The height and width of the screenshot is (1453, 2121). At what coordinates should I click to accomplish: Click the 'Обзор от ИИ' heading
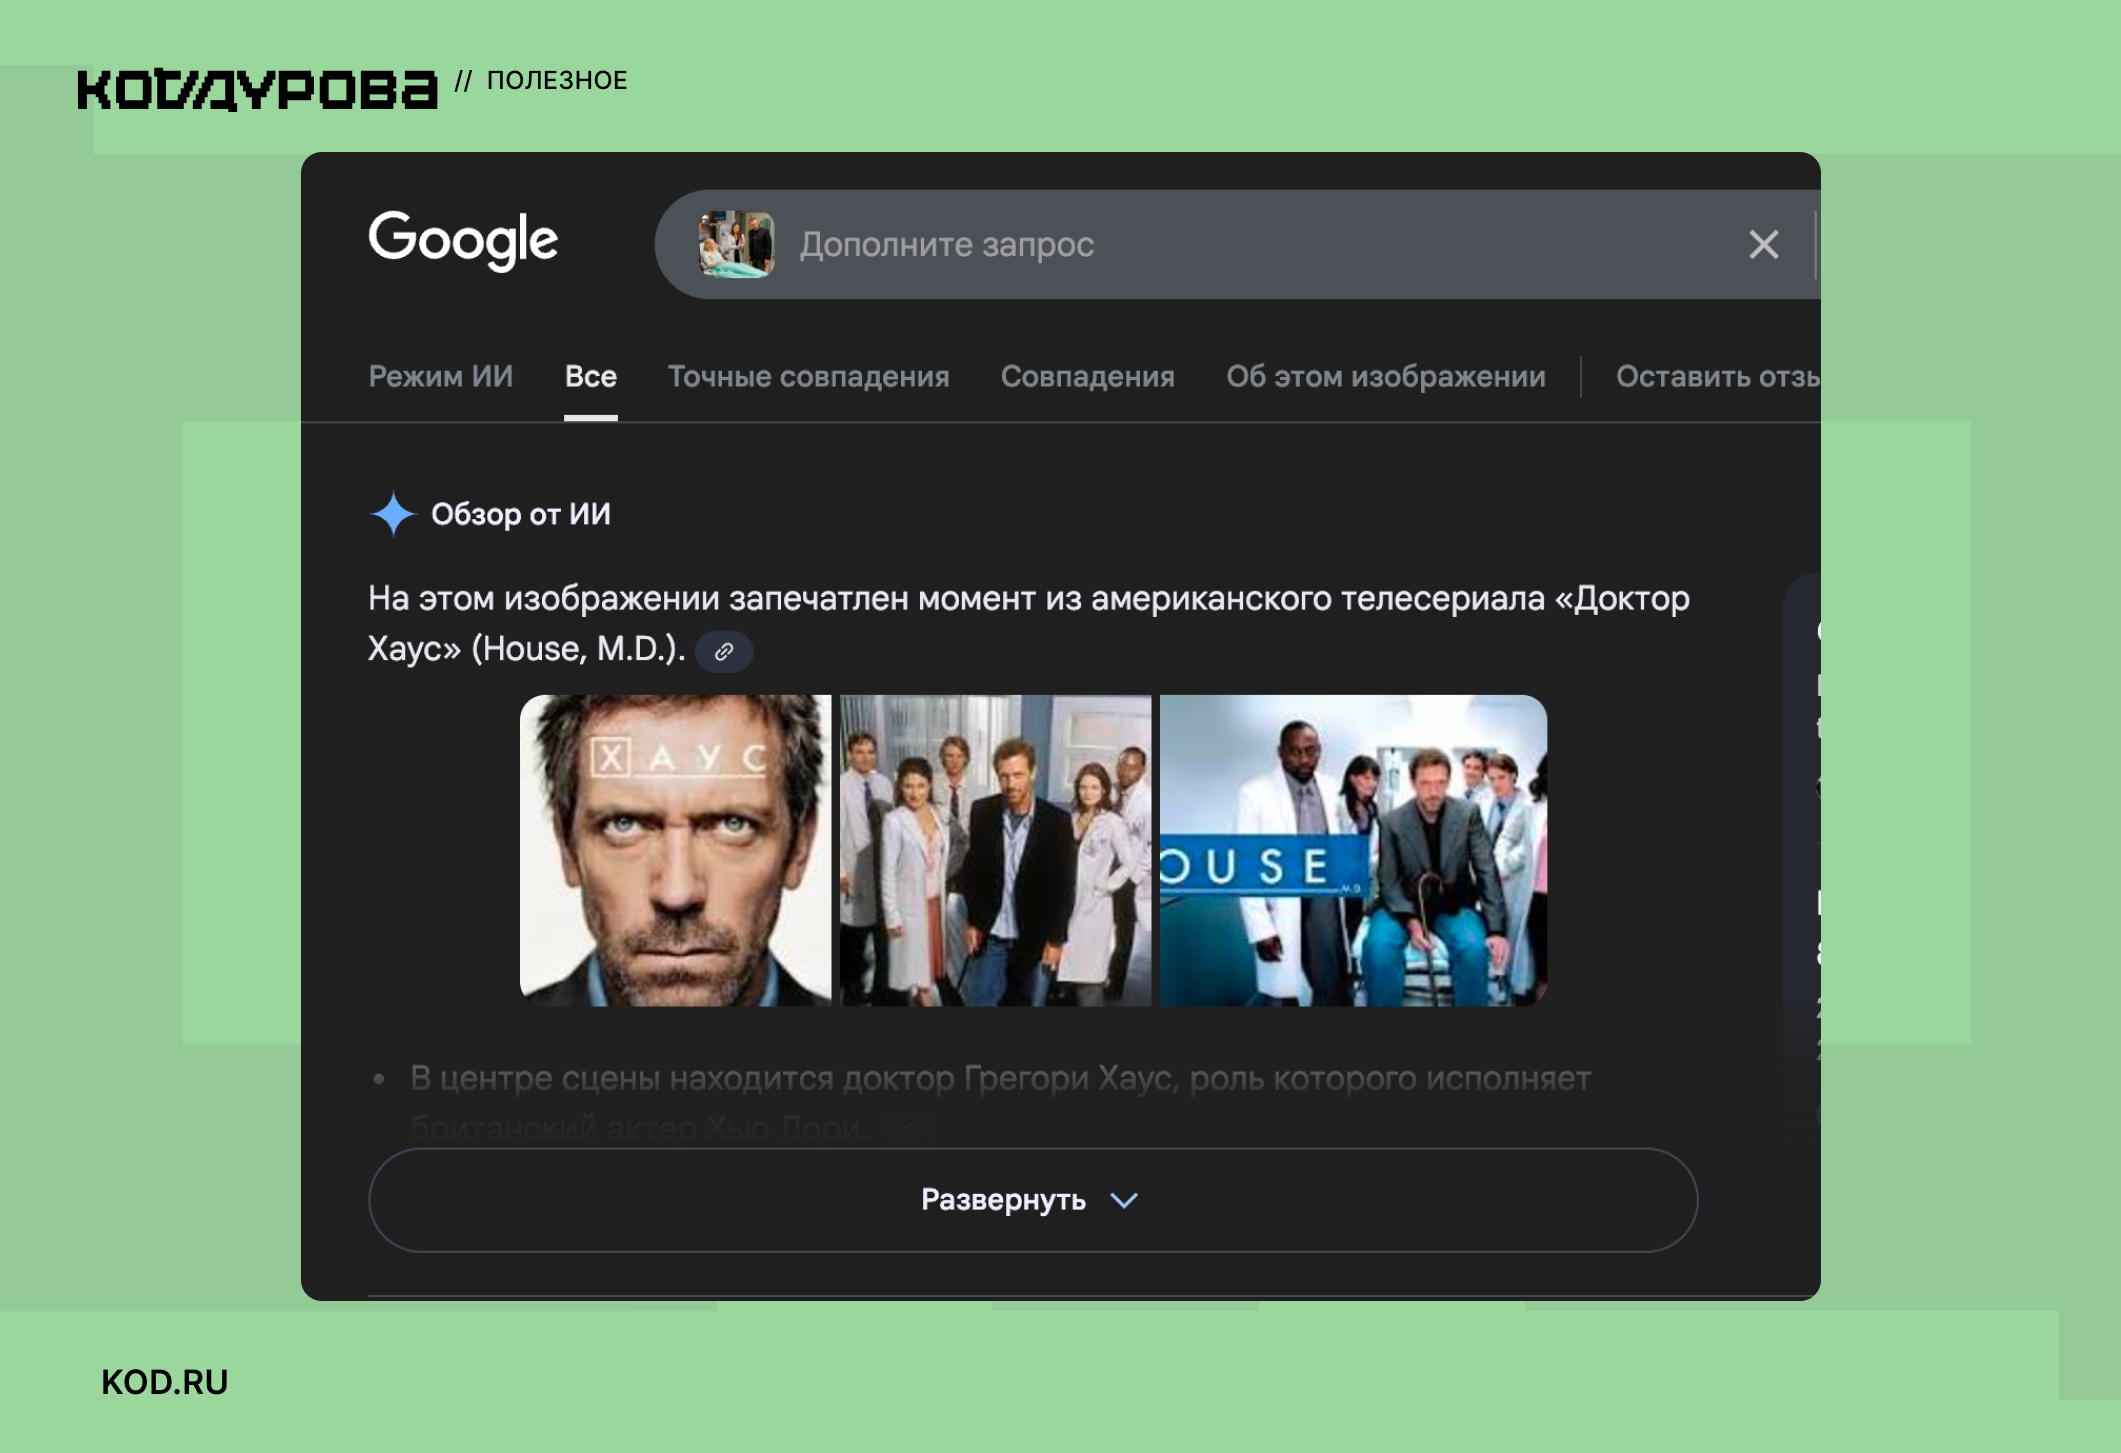pos(520,514)
